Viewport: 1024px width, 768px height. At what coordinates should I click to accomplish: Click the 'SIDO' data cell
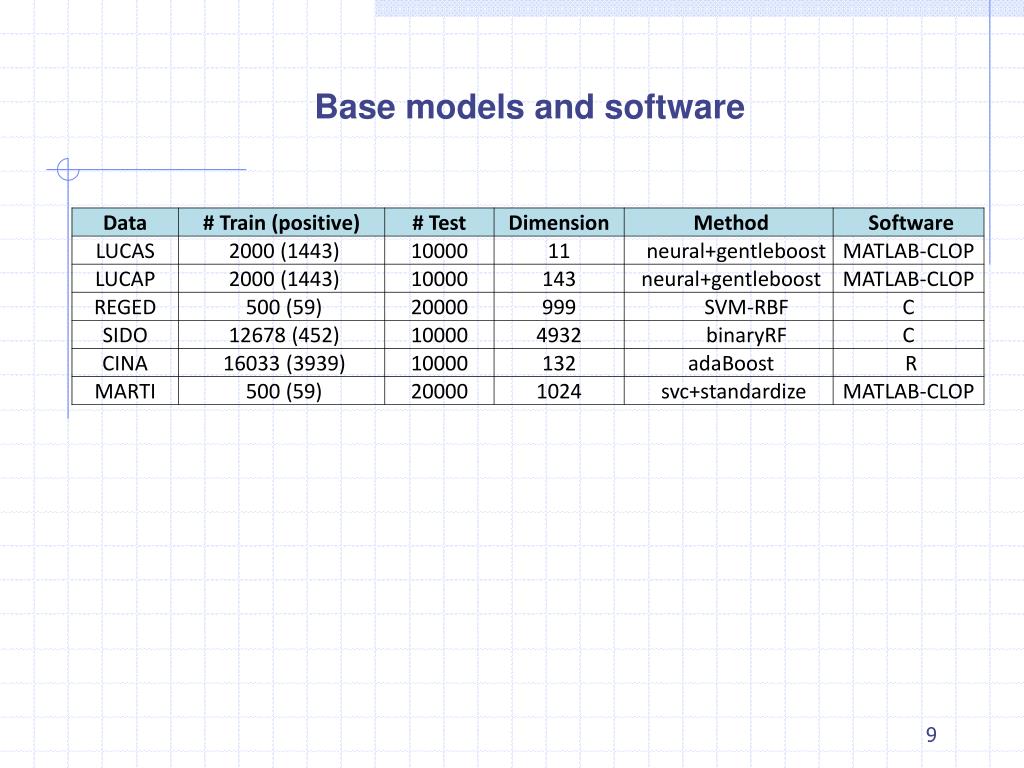pyautogui.click(x=125, y=335)
